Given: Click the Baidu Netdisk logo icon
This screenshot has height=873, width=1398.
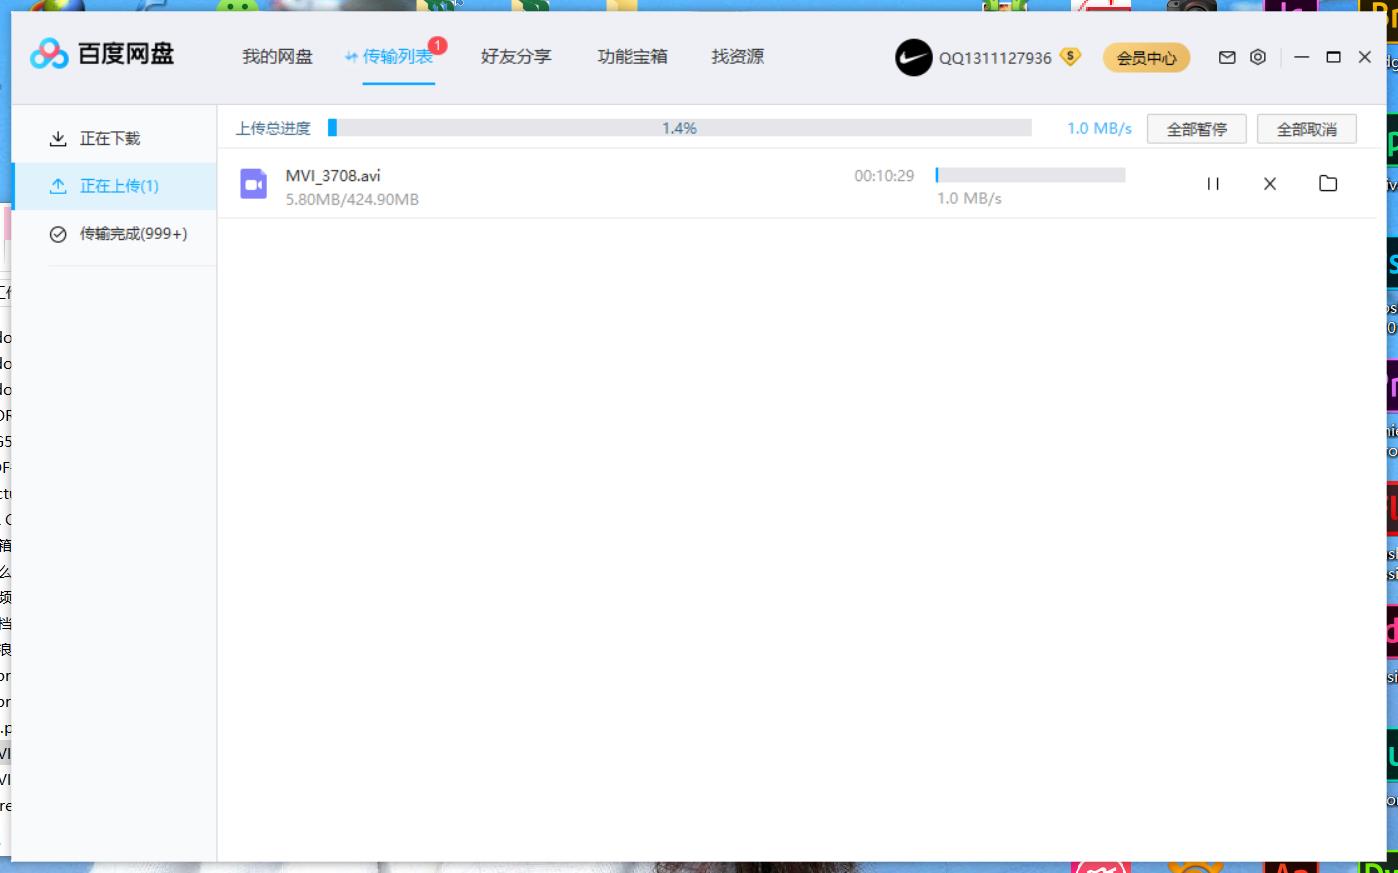Looking at the screenshot, I should (45, 55).
